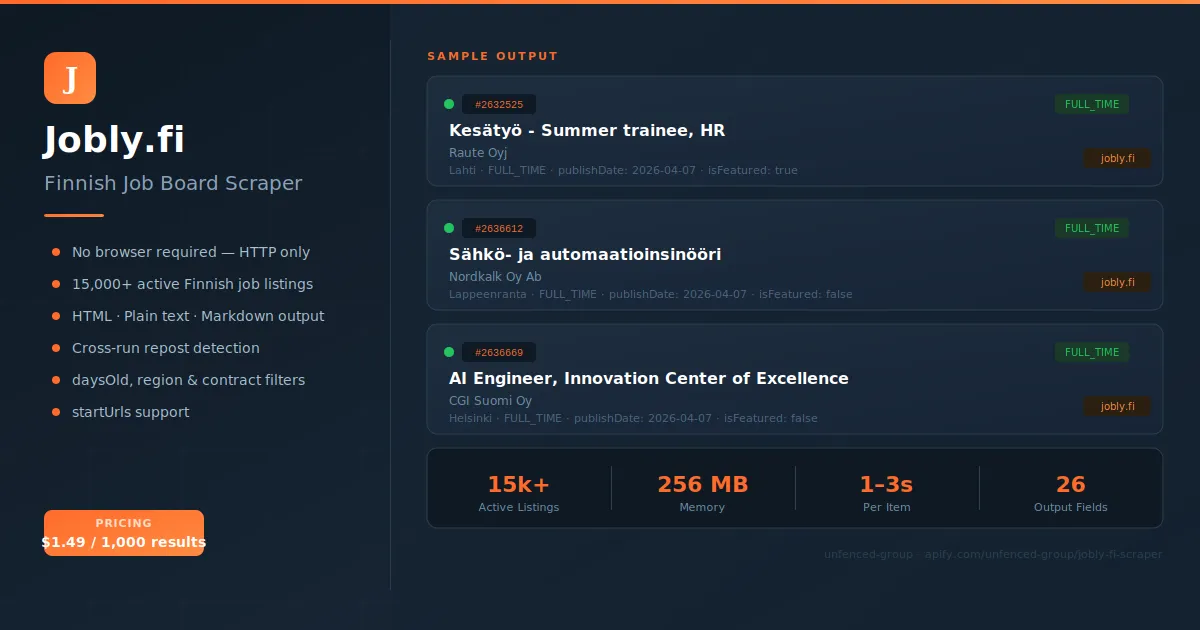Click the FULL_TIME tag on the Kesätyö card

(x=1091, y=104)
